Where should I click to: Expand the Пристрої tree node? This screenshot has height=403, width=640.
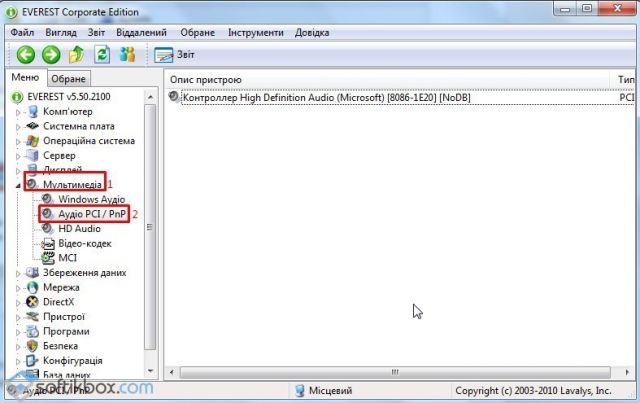point(18,317)
